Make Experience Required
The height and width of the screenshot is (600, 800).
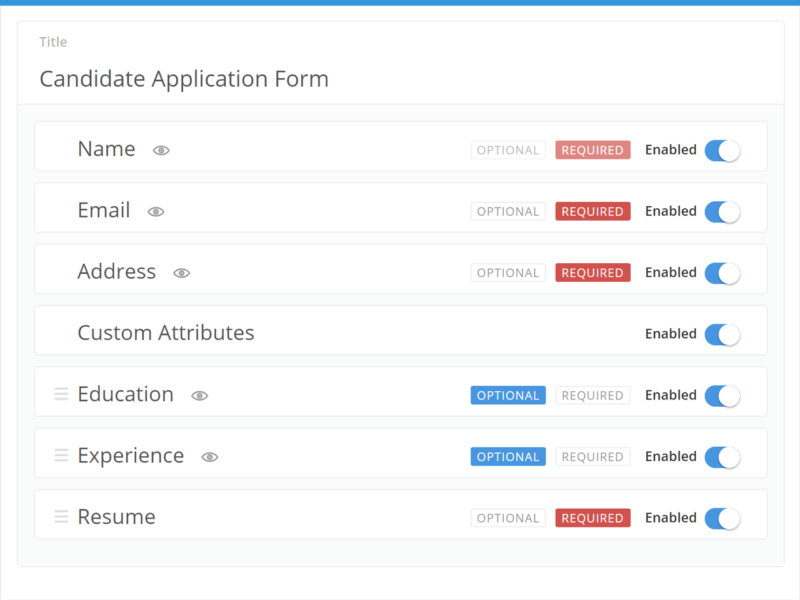(x=593, y=456)
